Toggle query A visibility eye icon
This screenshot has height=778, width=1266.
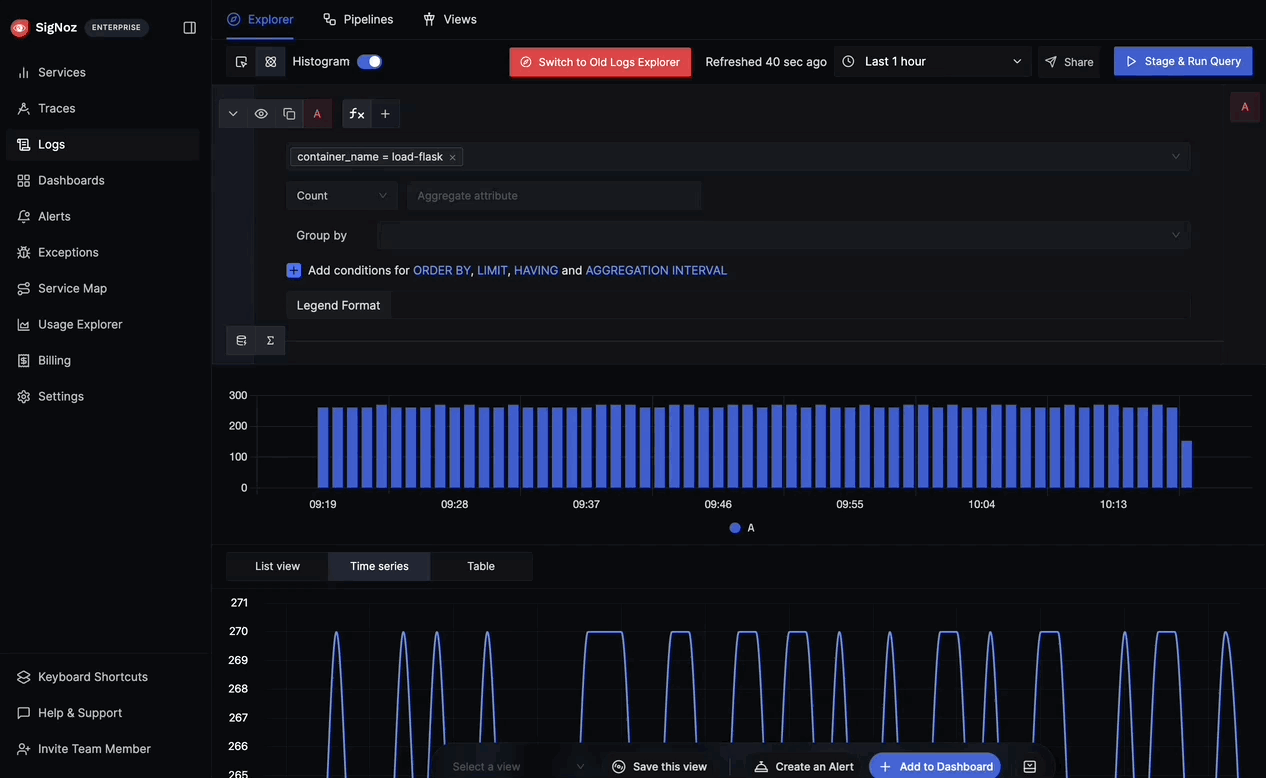261,114
